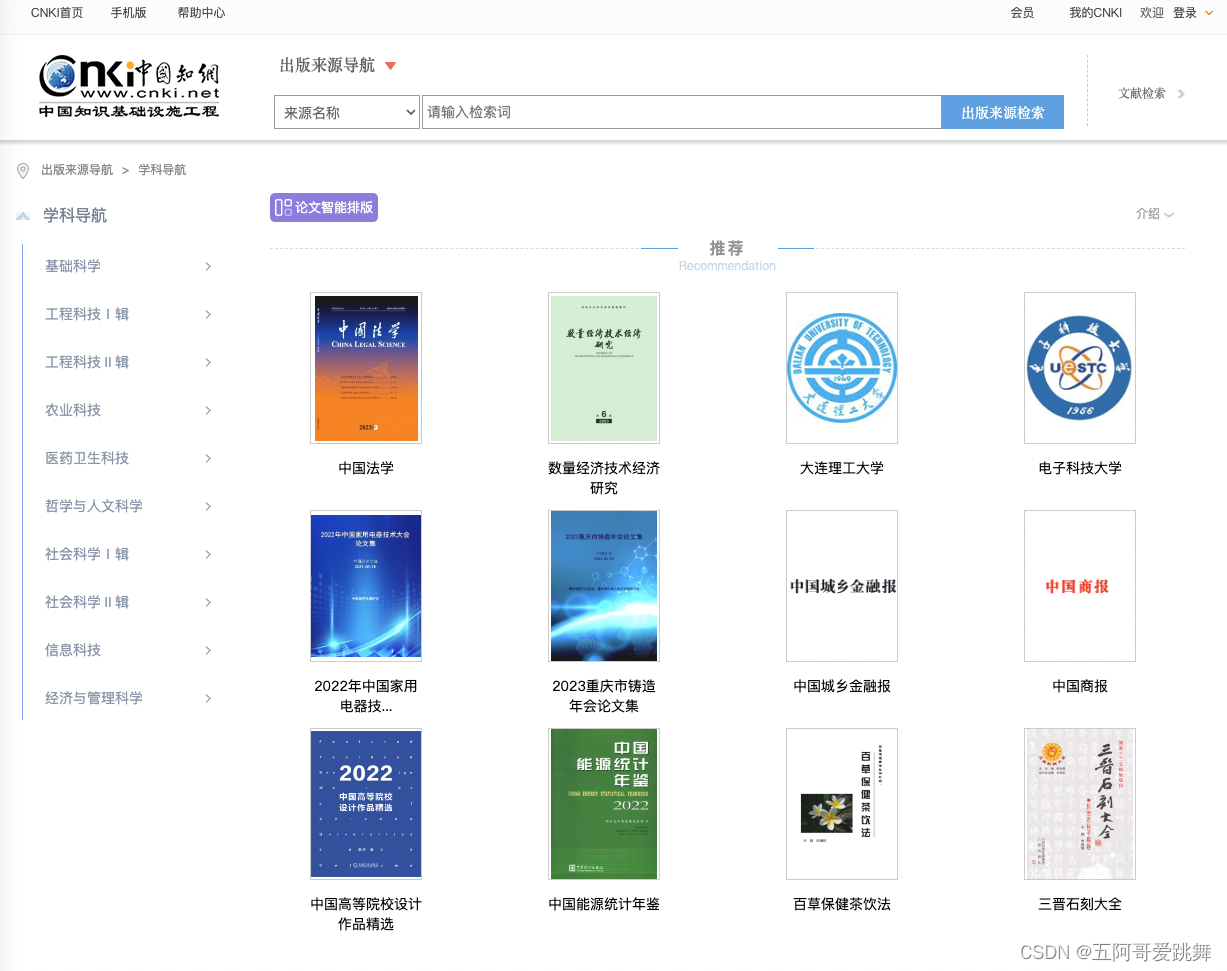Click 学科导航 in the breadcrumb
Screen dimensions: 1227x971
coord(162,170)
